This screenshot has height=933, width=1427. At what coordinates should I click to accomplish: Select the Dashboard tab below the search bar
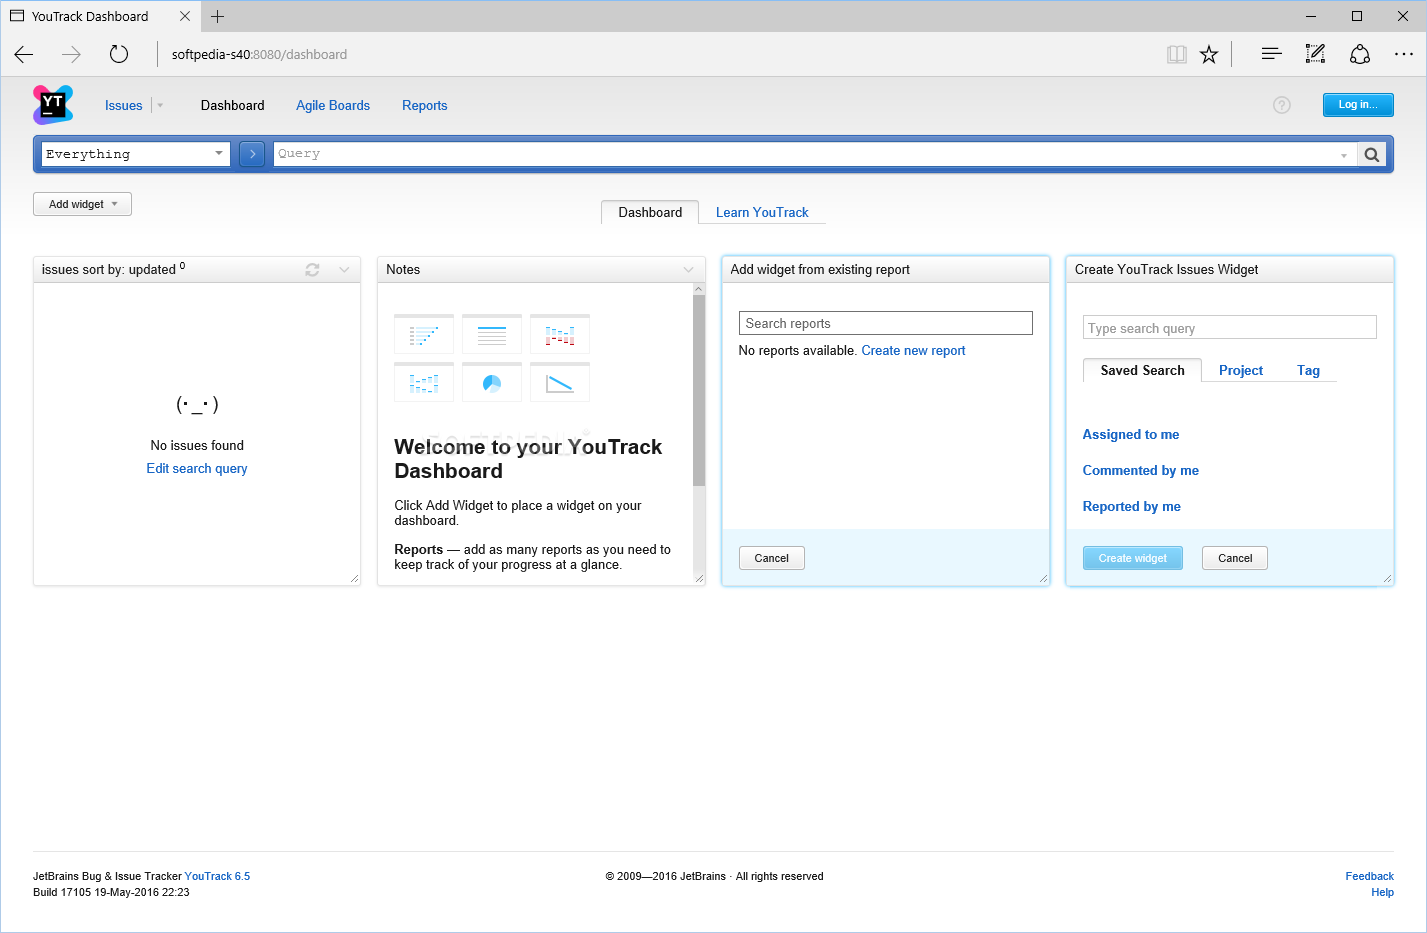(650, 212)
